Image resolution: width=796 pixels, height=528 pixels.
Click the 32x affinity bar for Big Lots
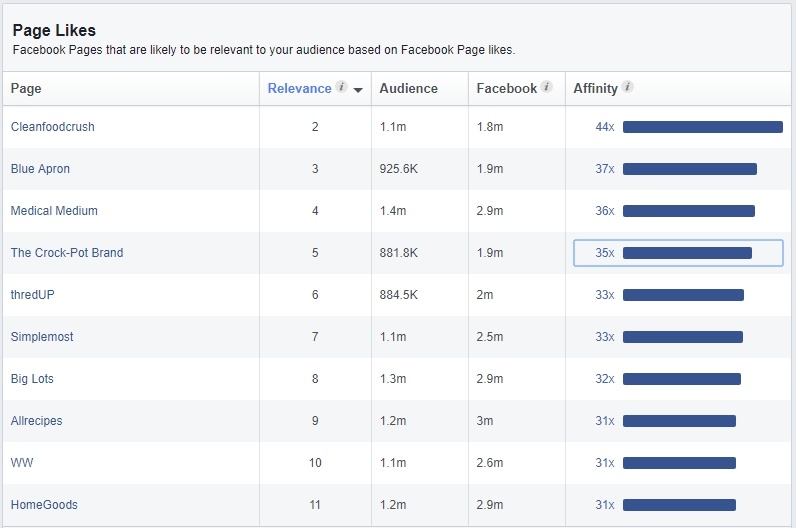682,379
